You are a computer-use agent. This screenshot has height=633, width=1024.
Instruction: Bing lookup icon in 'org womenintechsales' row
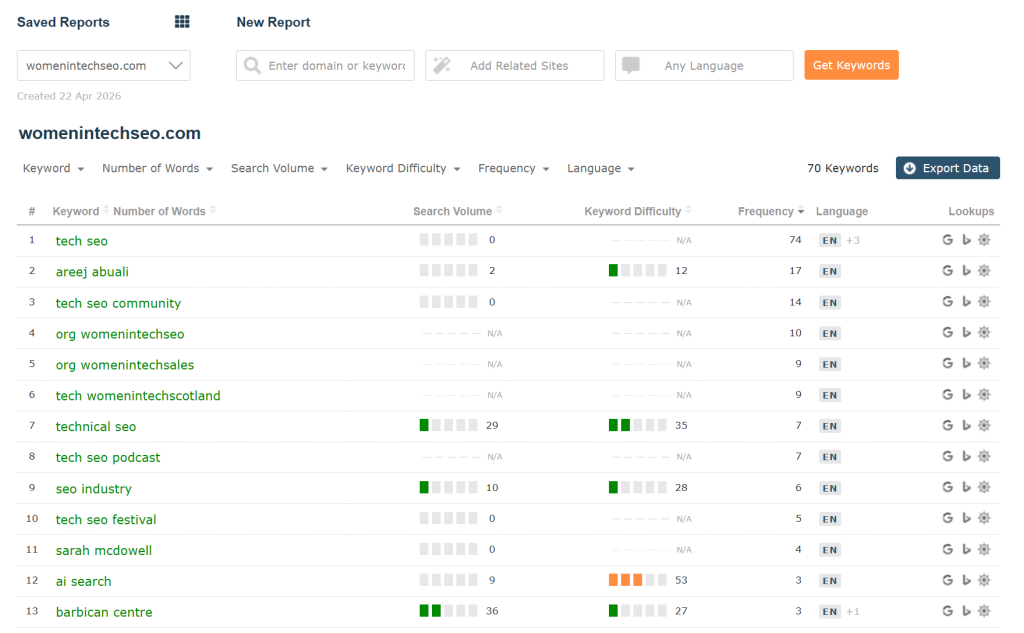point(967,363)
